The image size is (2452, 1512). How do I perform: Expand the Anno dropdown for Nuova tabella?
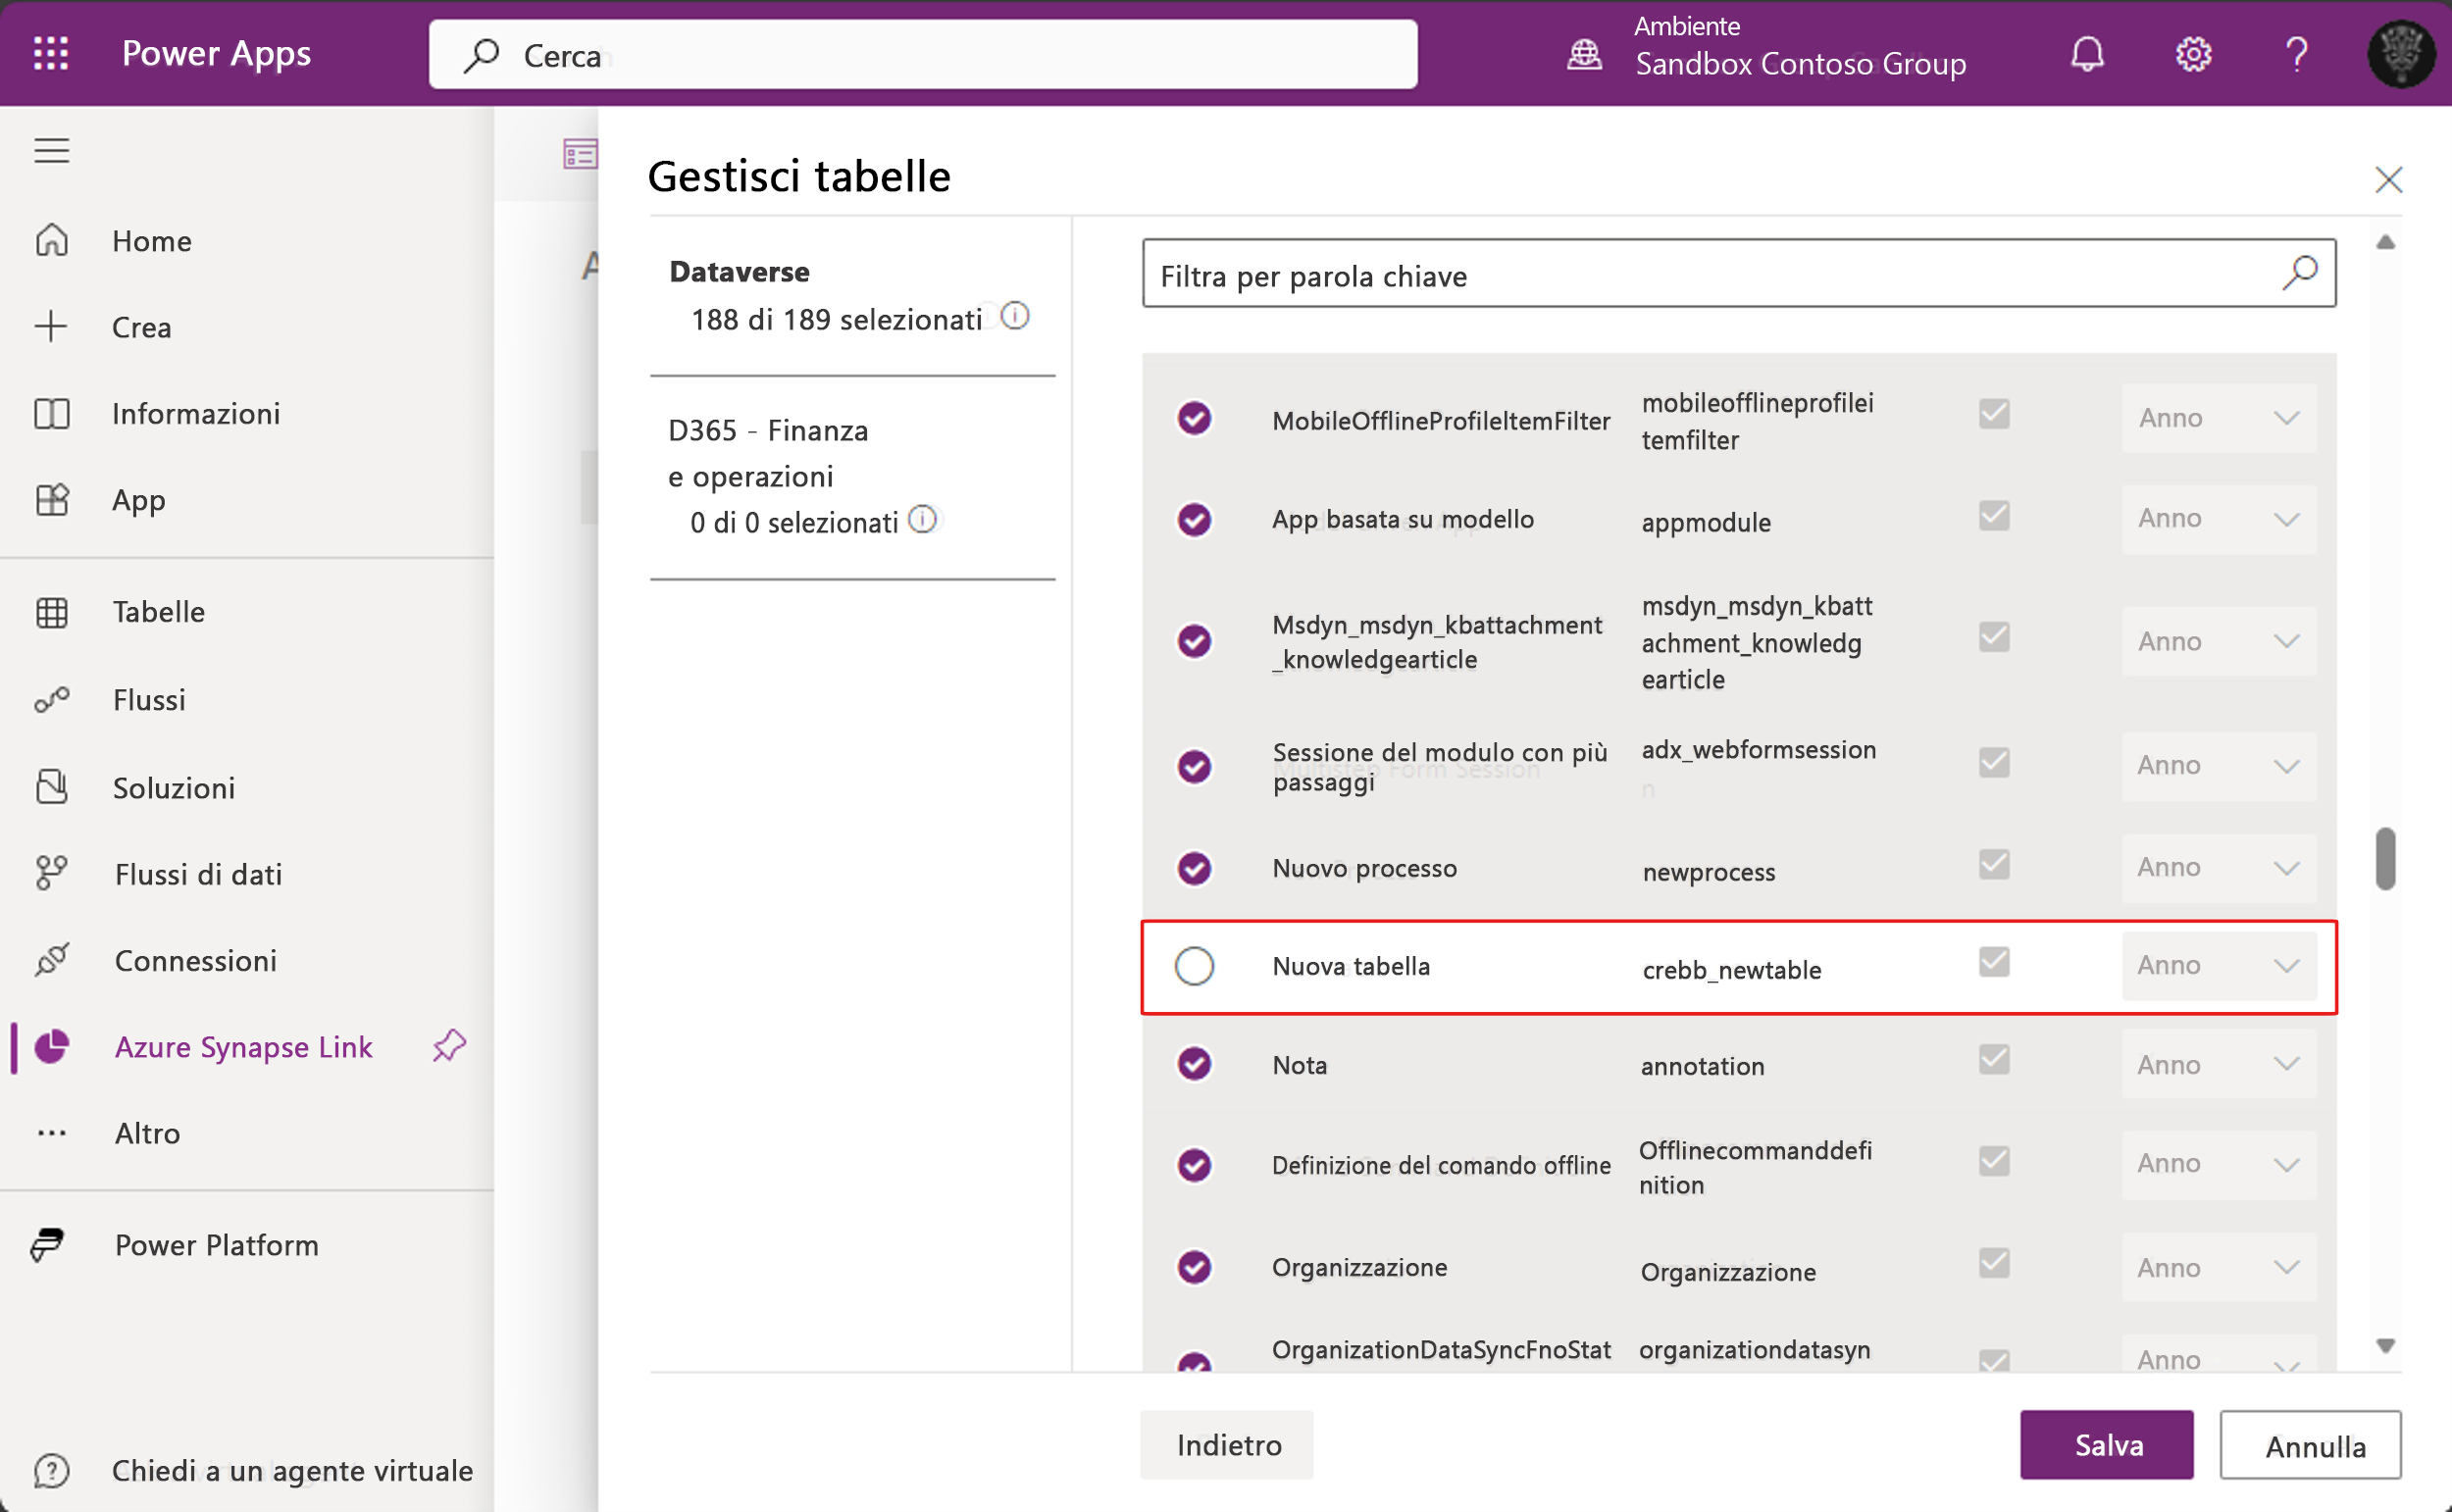coord(2218,966)
